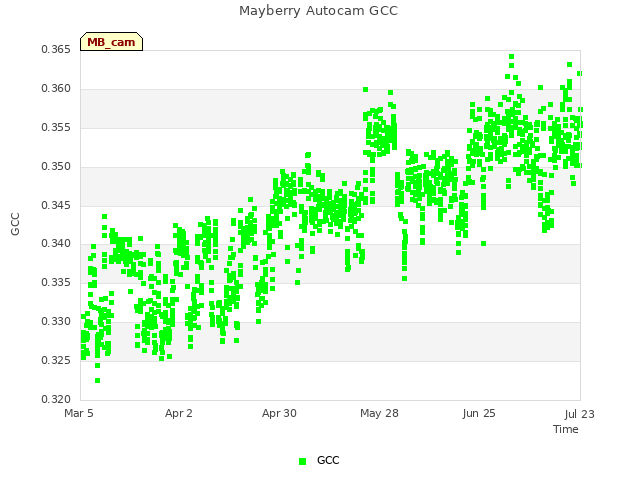The image size is (640, 480).
Task: Click the green GCC legend swatch
Action: tap(302, 461)
